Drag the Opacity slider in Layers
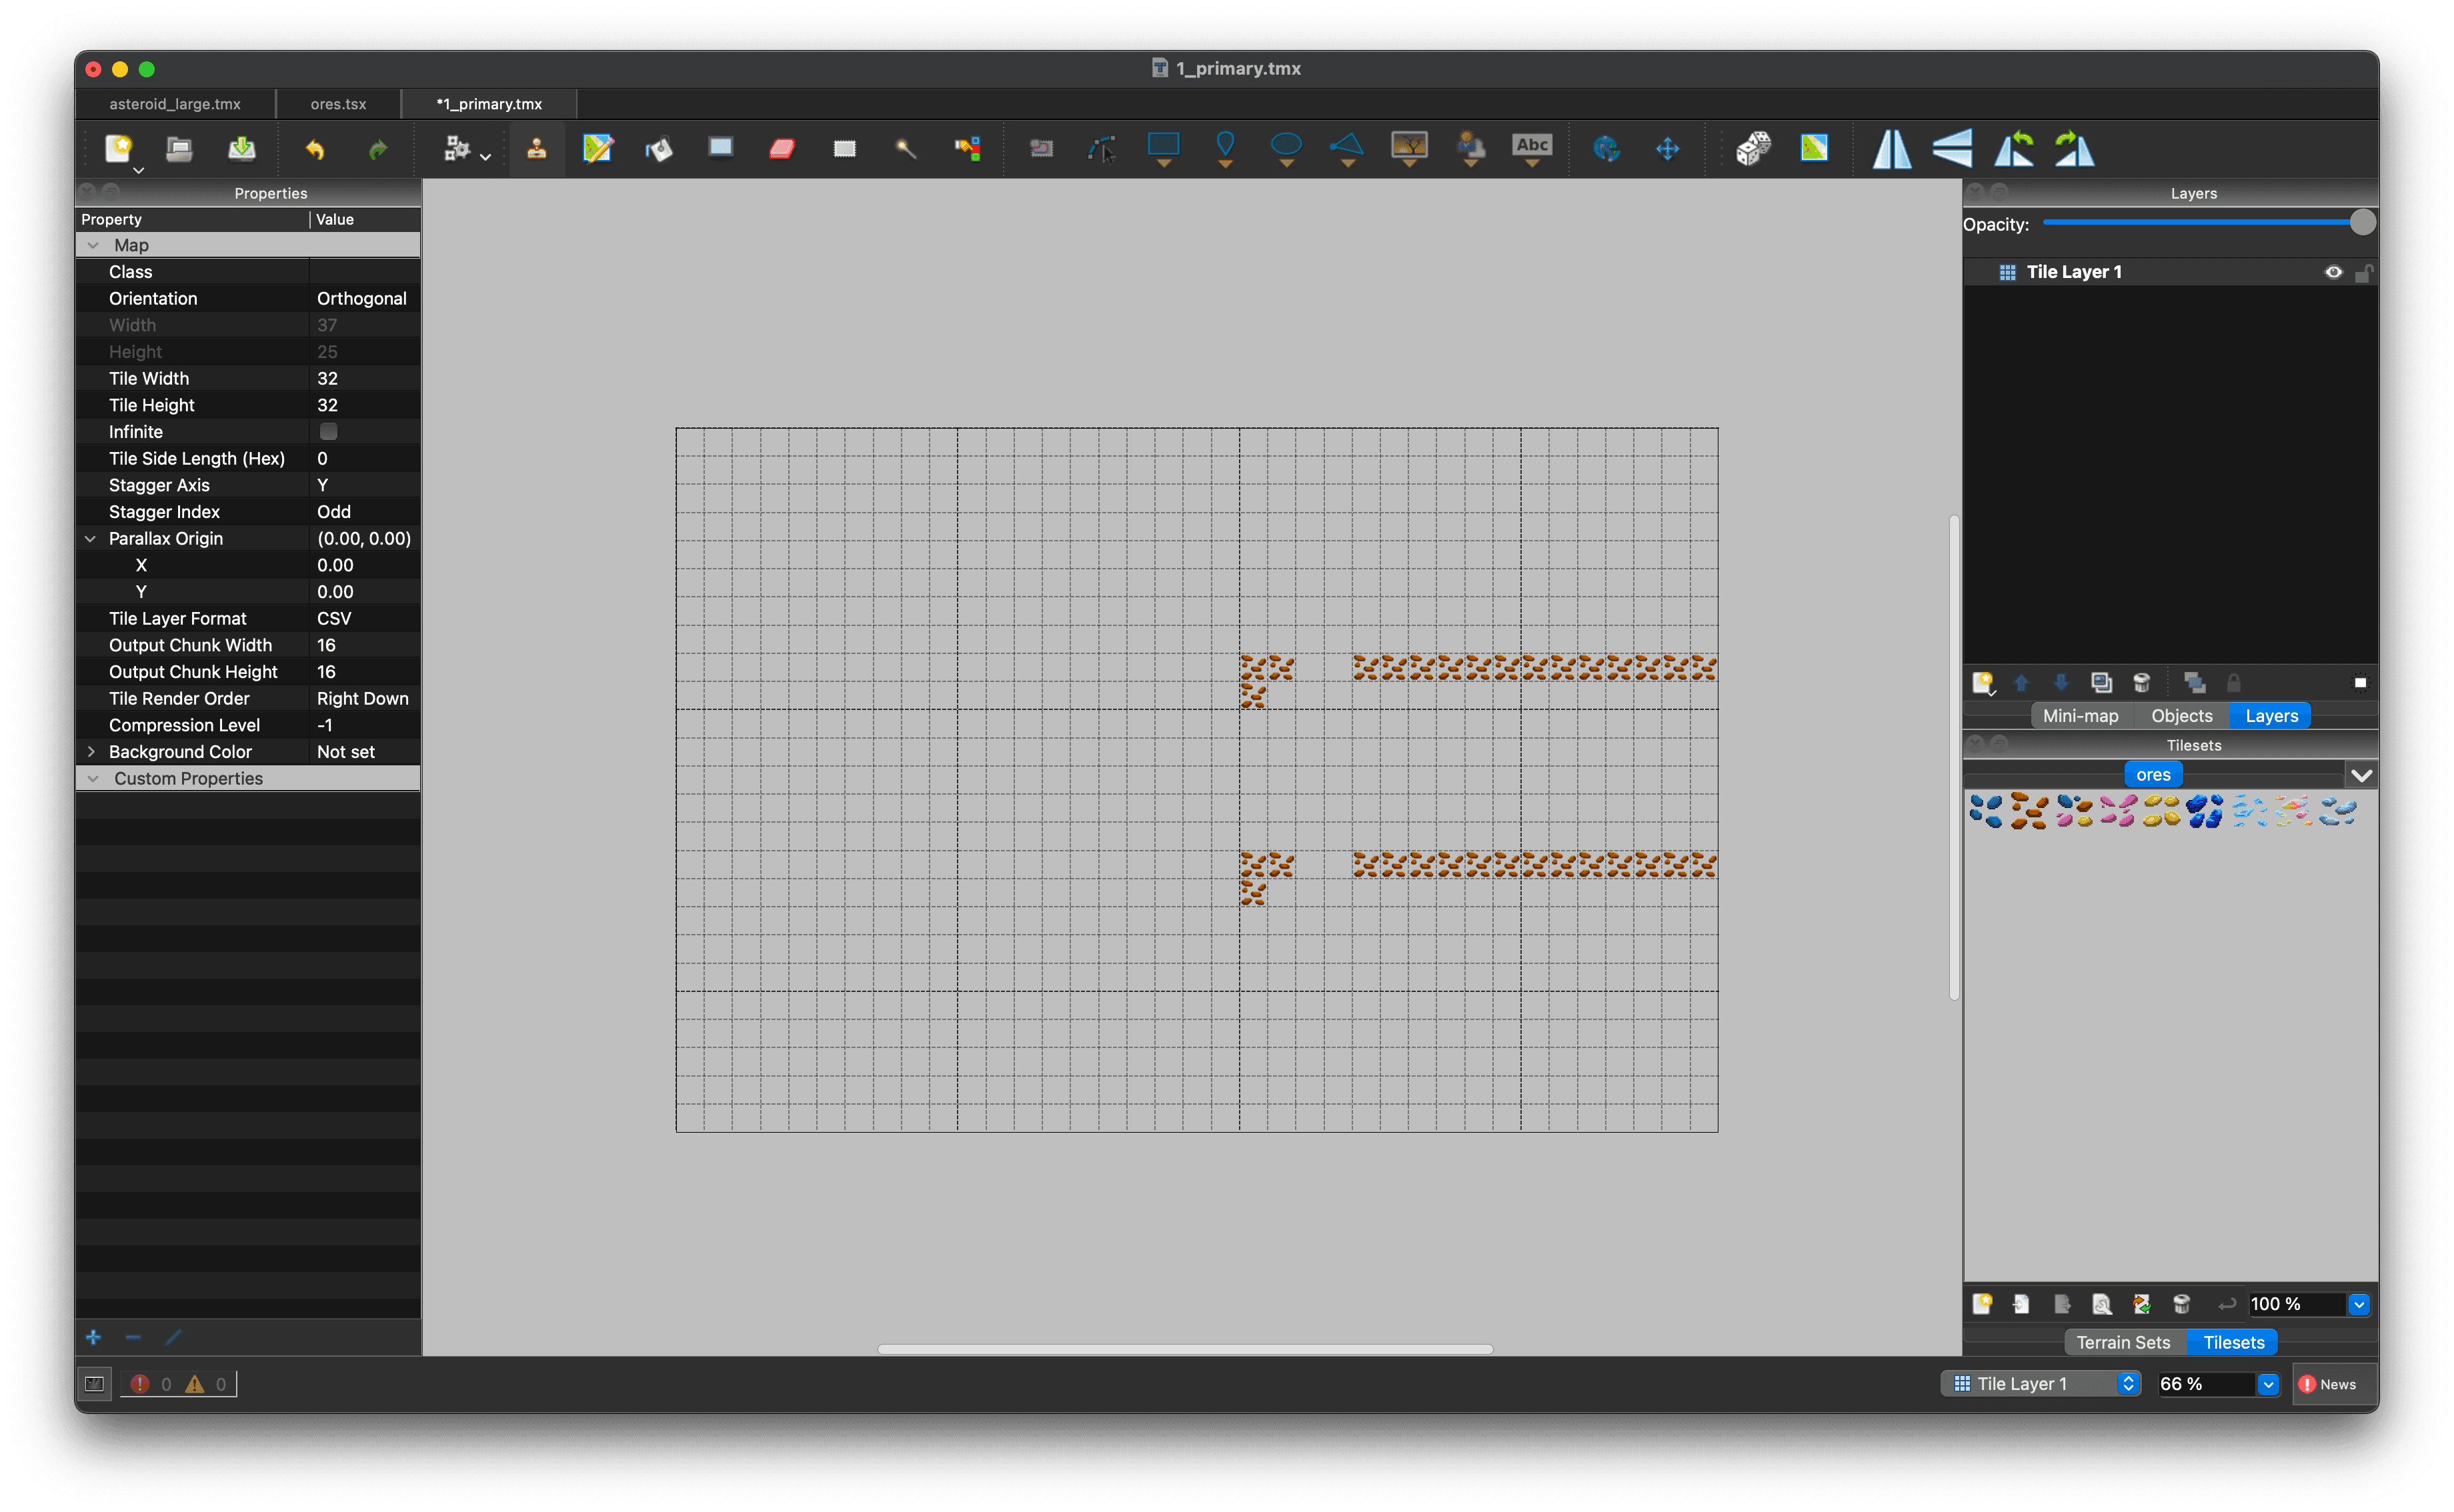The image size is (2454, 1512). pyautogui.click(x=2361, y=223)
